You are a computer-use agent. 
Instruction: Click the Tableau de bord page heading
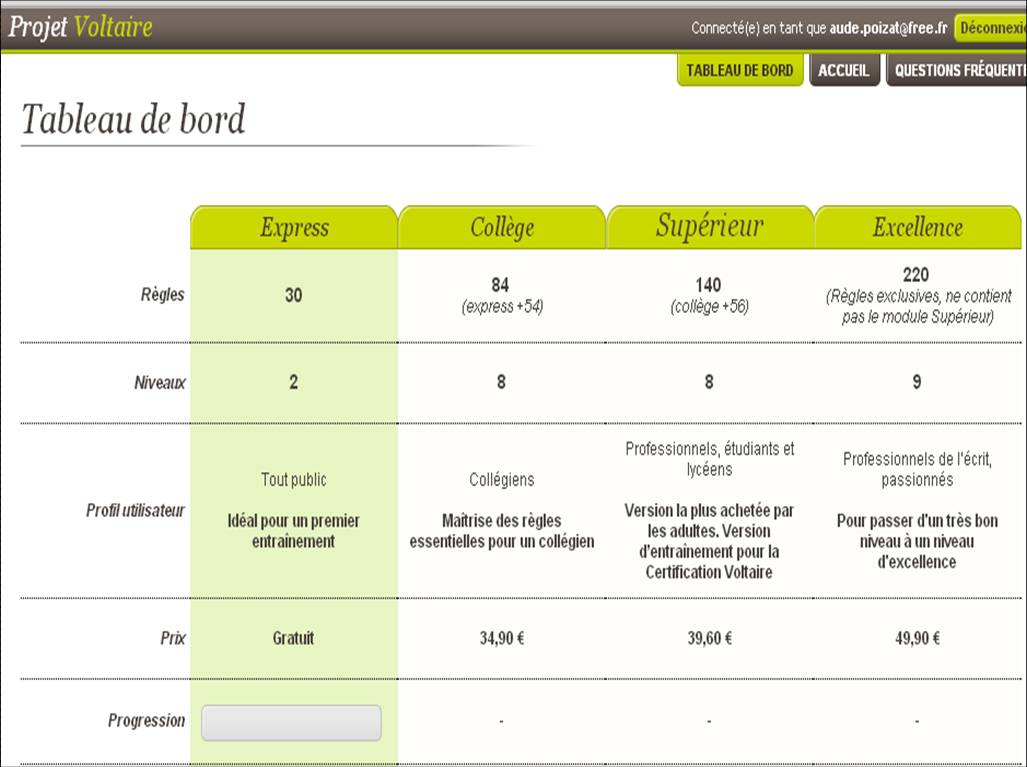pos(134,119)
